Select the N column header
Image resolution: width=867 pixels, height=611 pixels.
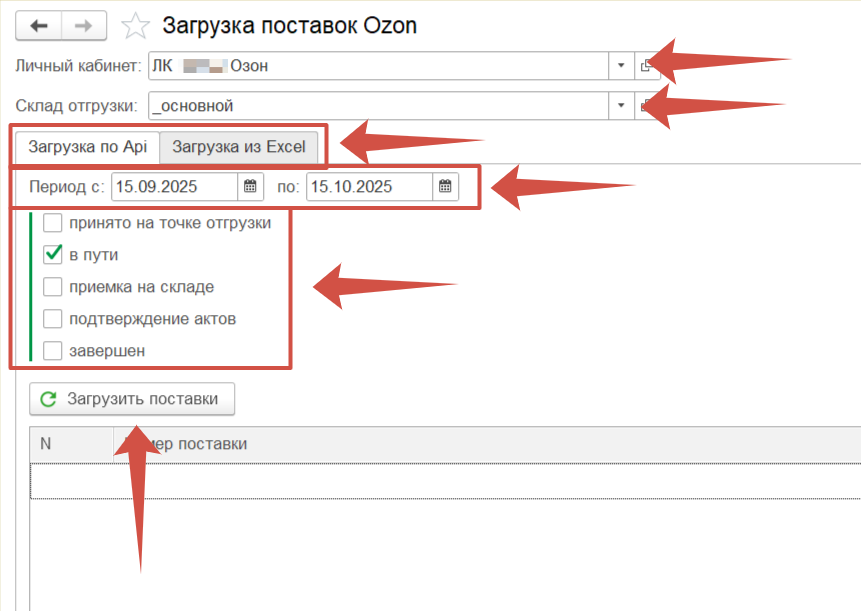pyautogui.click(x=71, y=444)
